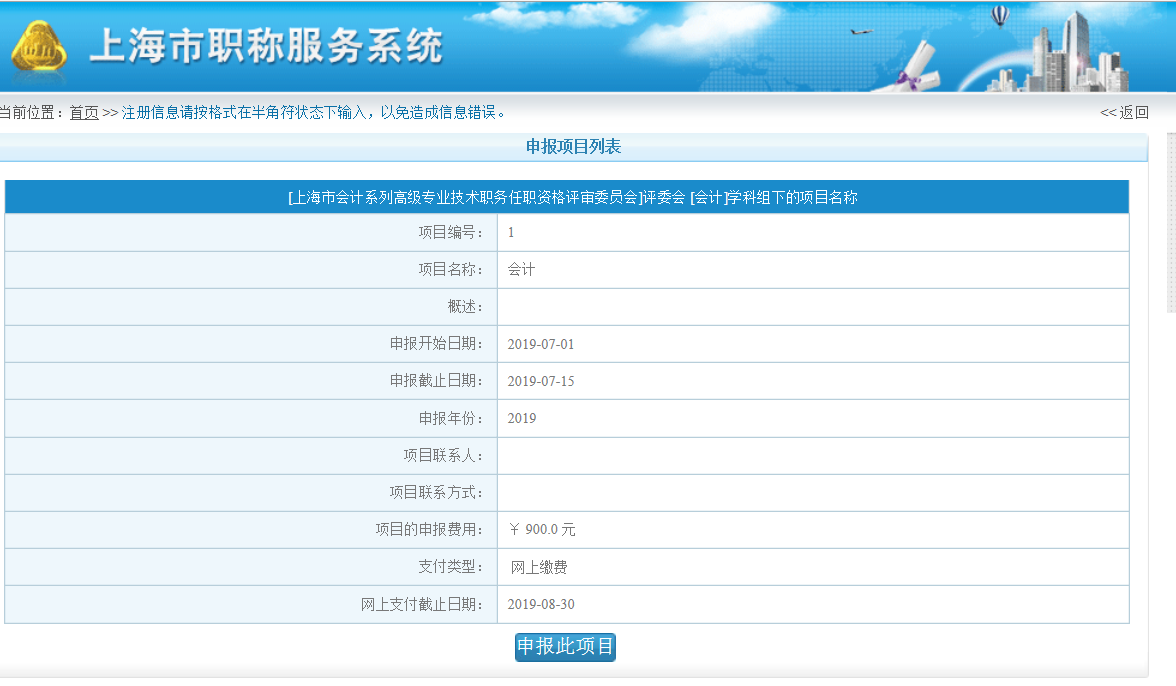
Task: Go back using the <<返回 link
Action: pos(1124,113)
